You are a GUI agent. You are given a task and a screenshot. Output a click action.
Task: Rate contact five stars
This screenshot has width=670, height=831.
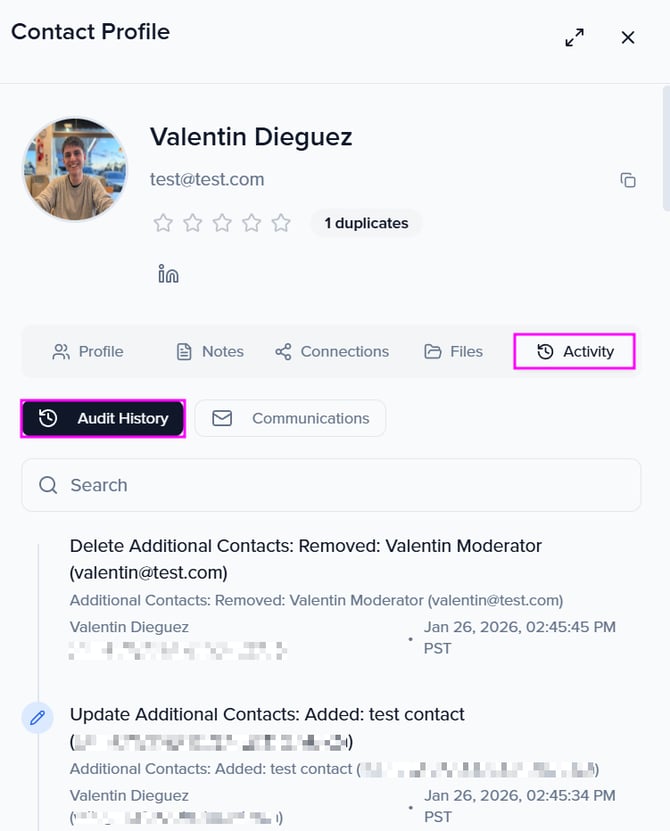[281, 223]
